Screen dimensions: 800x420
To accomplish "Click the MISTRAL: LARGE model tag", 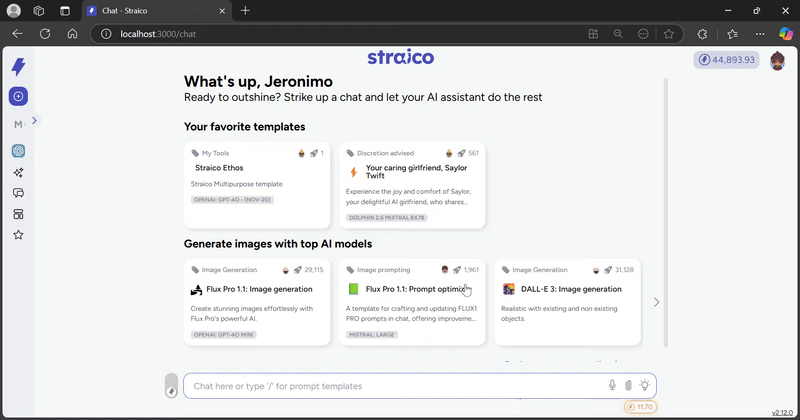I will [x=371, y=335].
